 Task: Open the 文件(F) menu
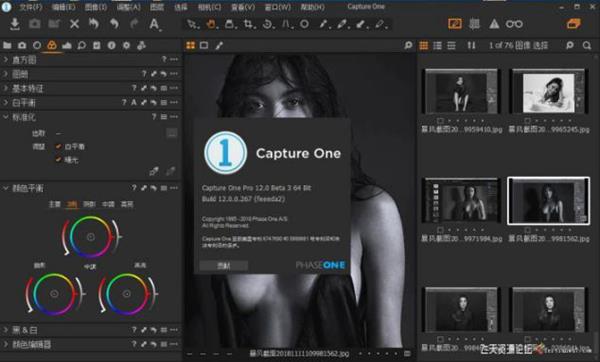coord(31,7)
